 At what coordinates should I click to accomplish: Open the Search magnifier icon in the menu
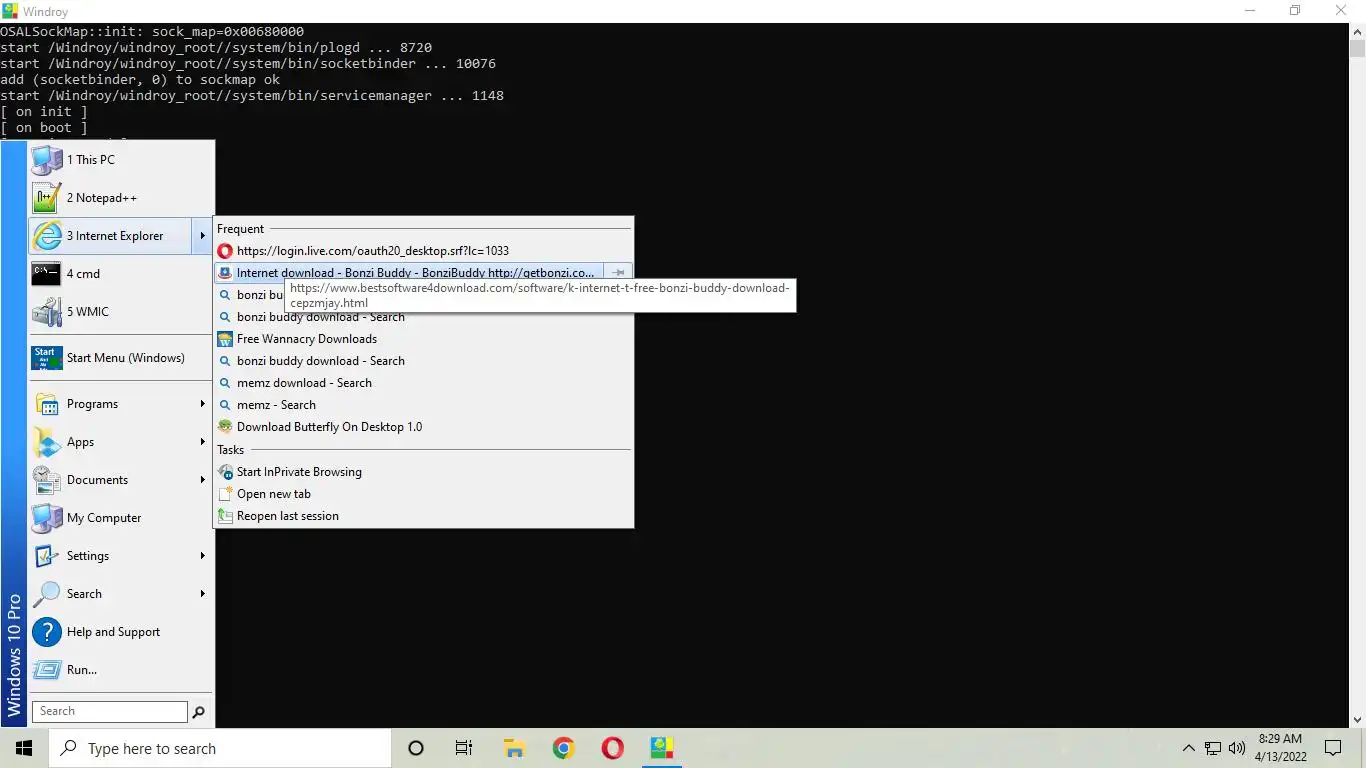pos(46,594)
